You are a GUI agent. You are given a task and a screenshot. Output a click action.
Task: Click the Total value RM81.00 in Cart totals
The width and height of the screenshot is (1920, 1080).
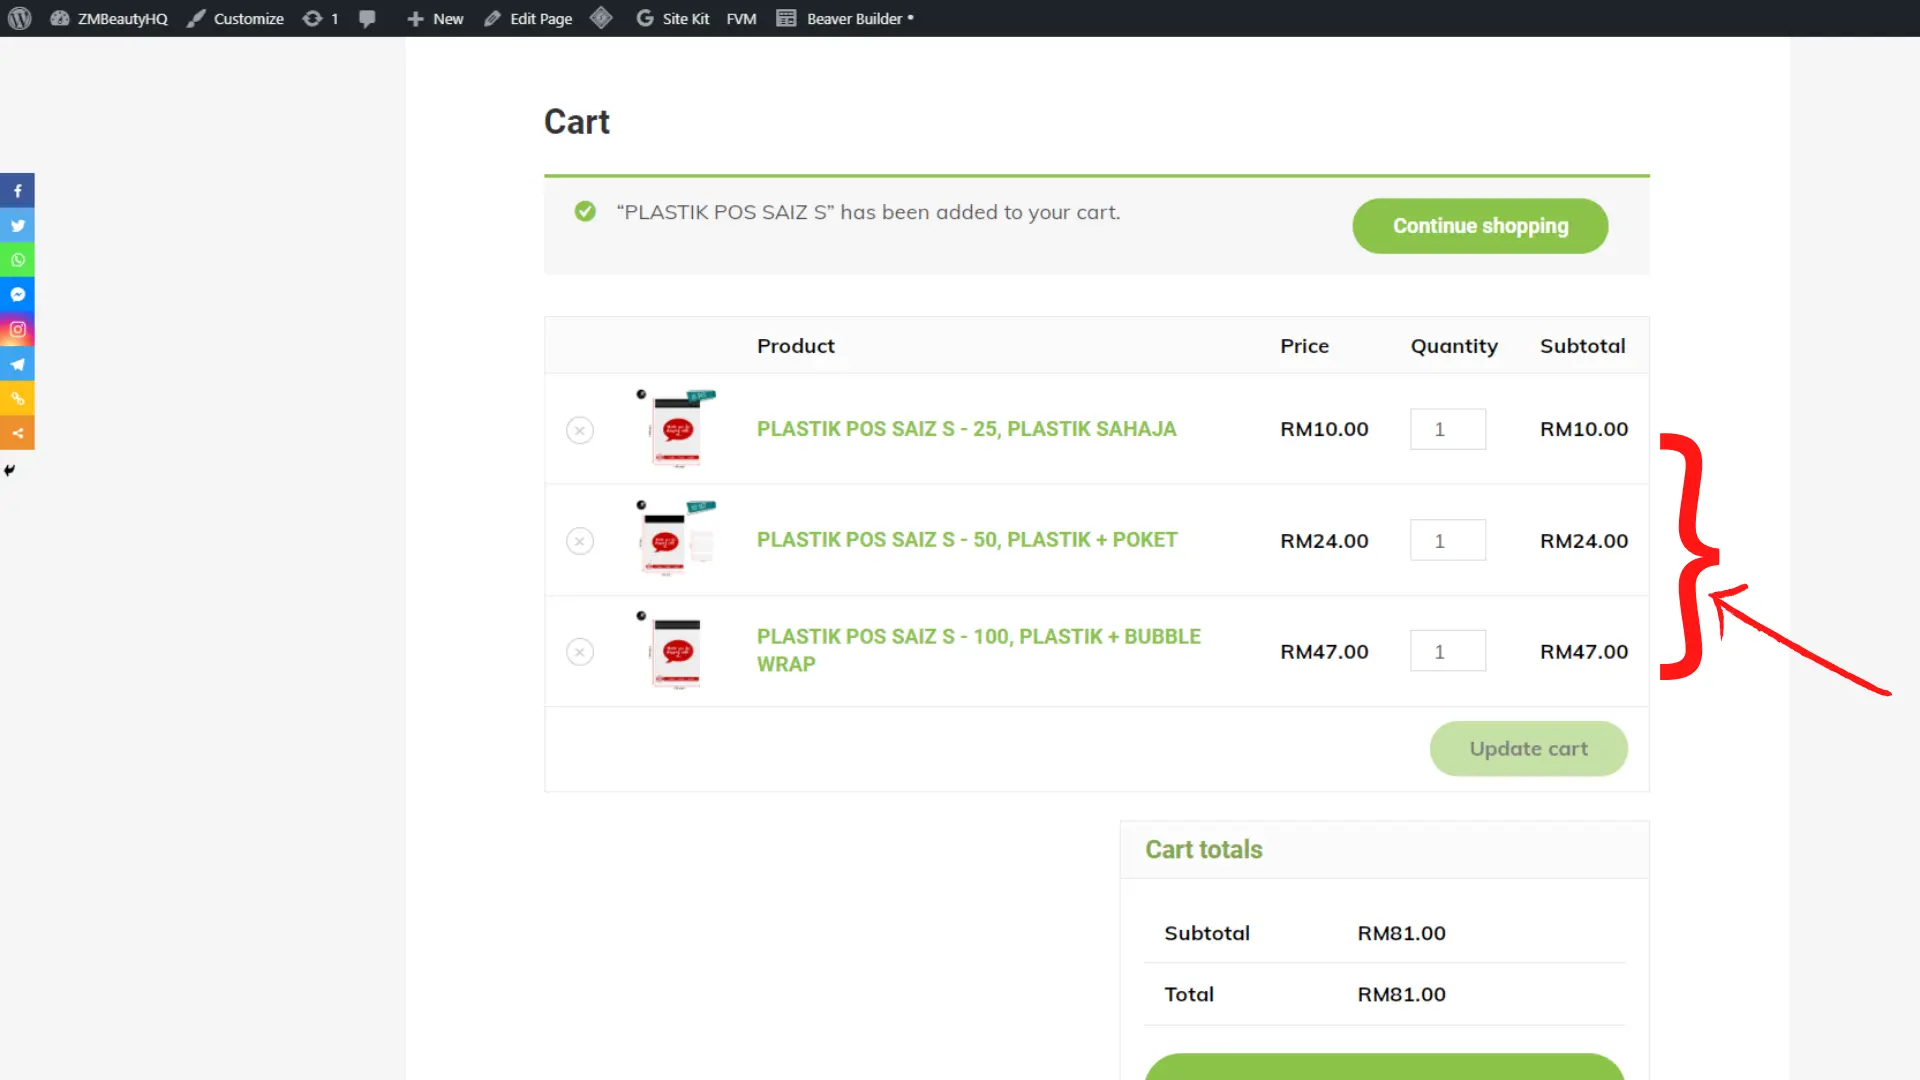tap(1401, 994)
